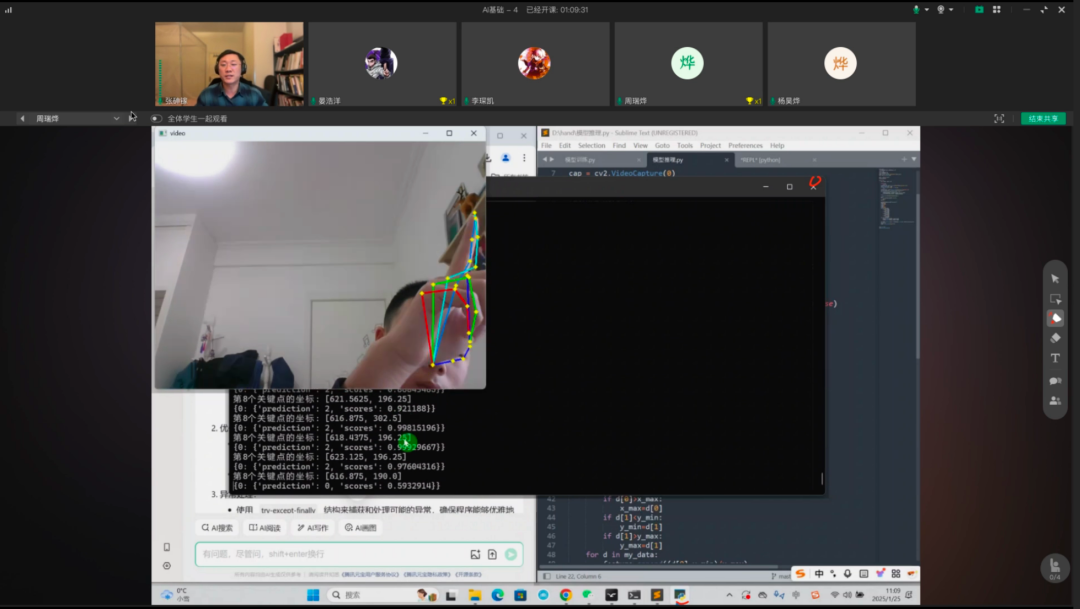Click the AI阅读 button
Image resolution: width=1080 pixels, height=609 pixels.
click(x=264, y=528)
